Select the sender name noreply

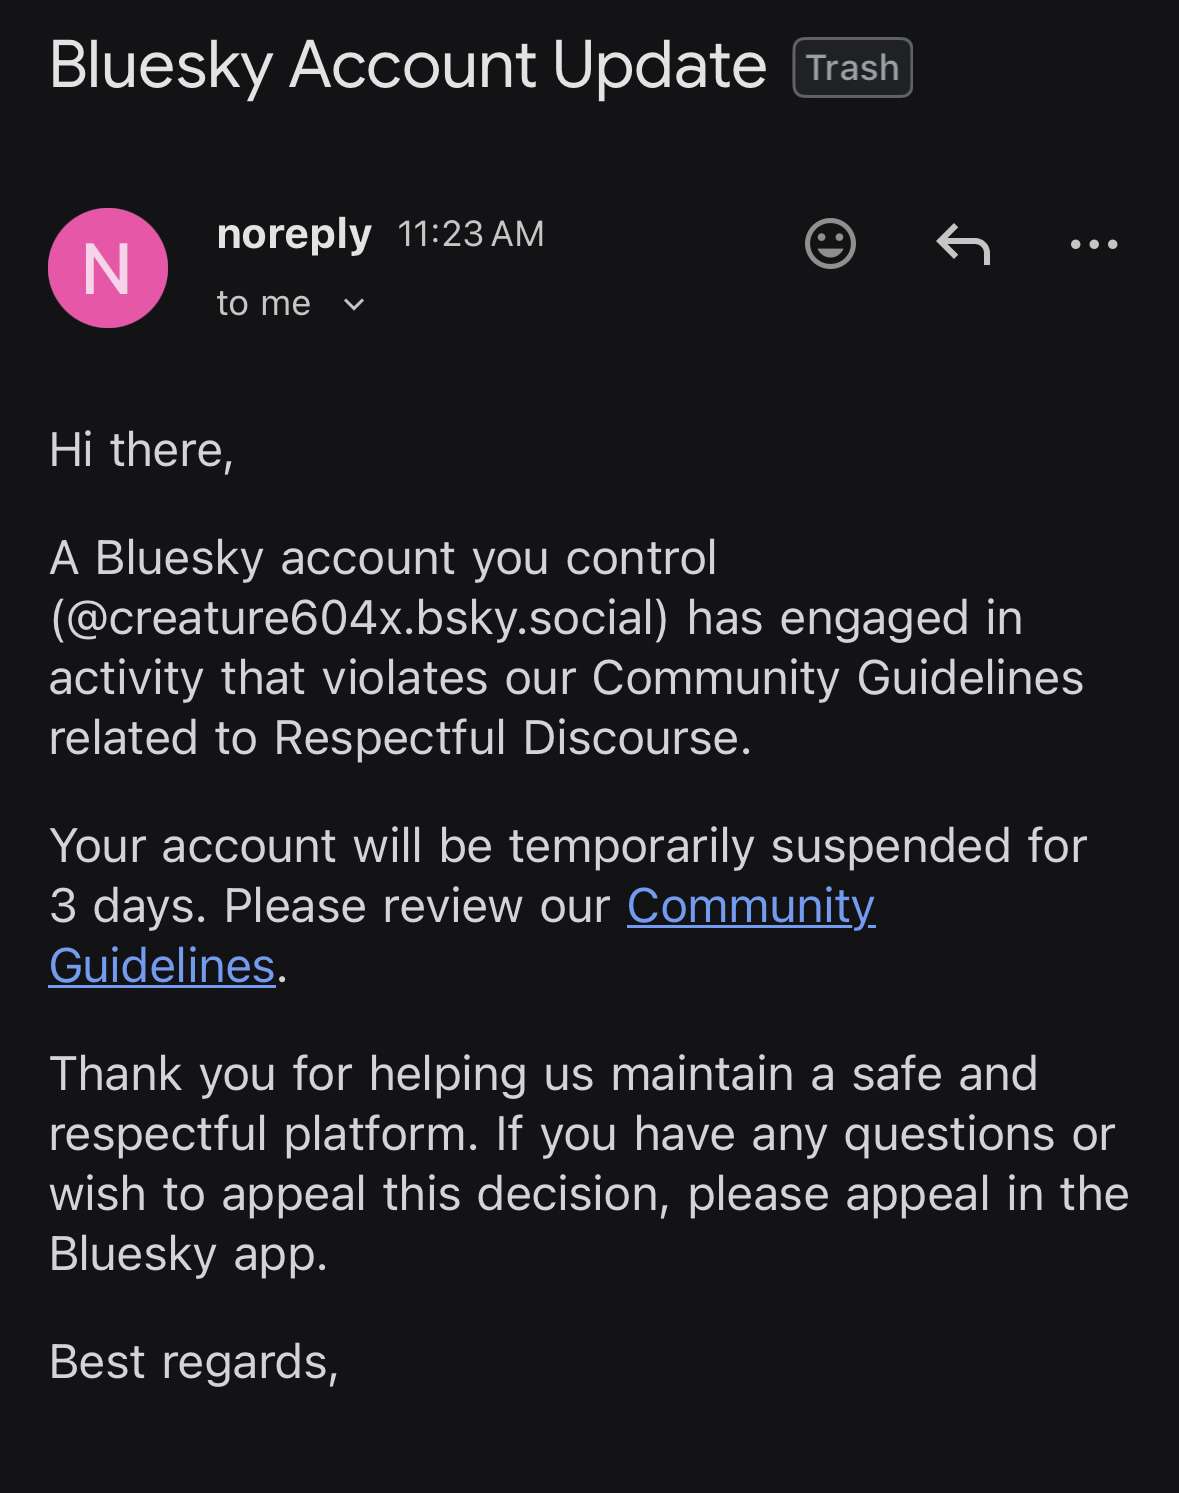(294, 234)
